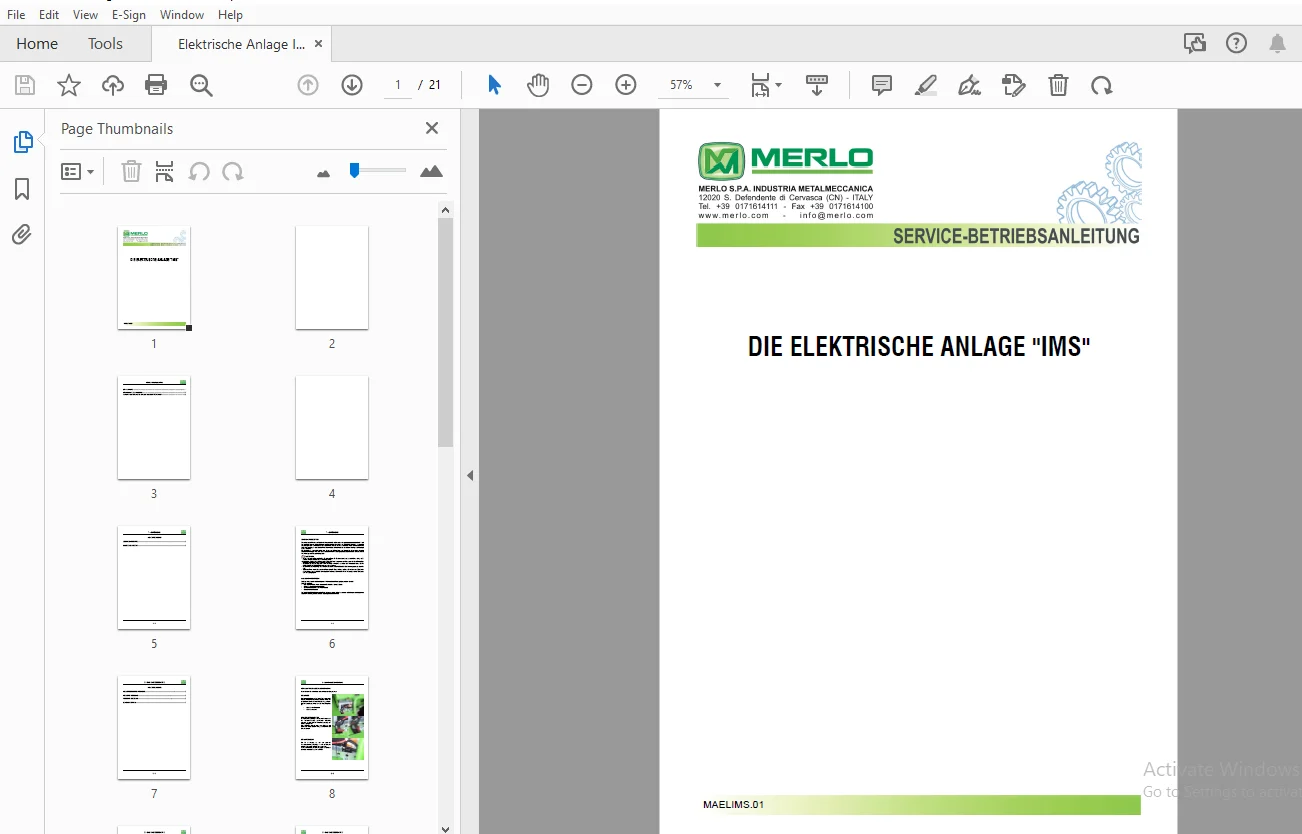The image size is (1302, 834).
Task: Open notifications bell
Action: pos(1278,43)
